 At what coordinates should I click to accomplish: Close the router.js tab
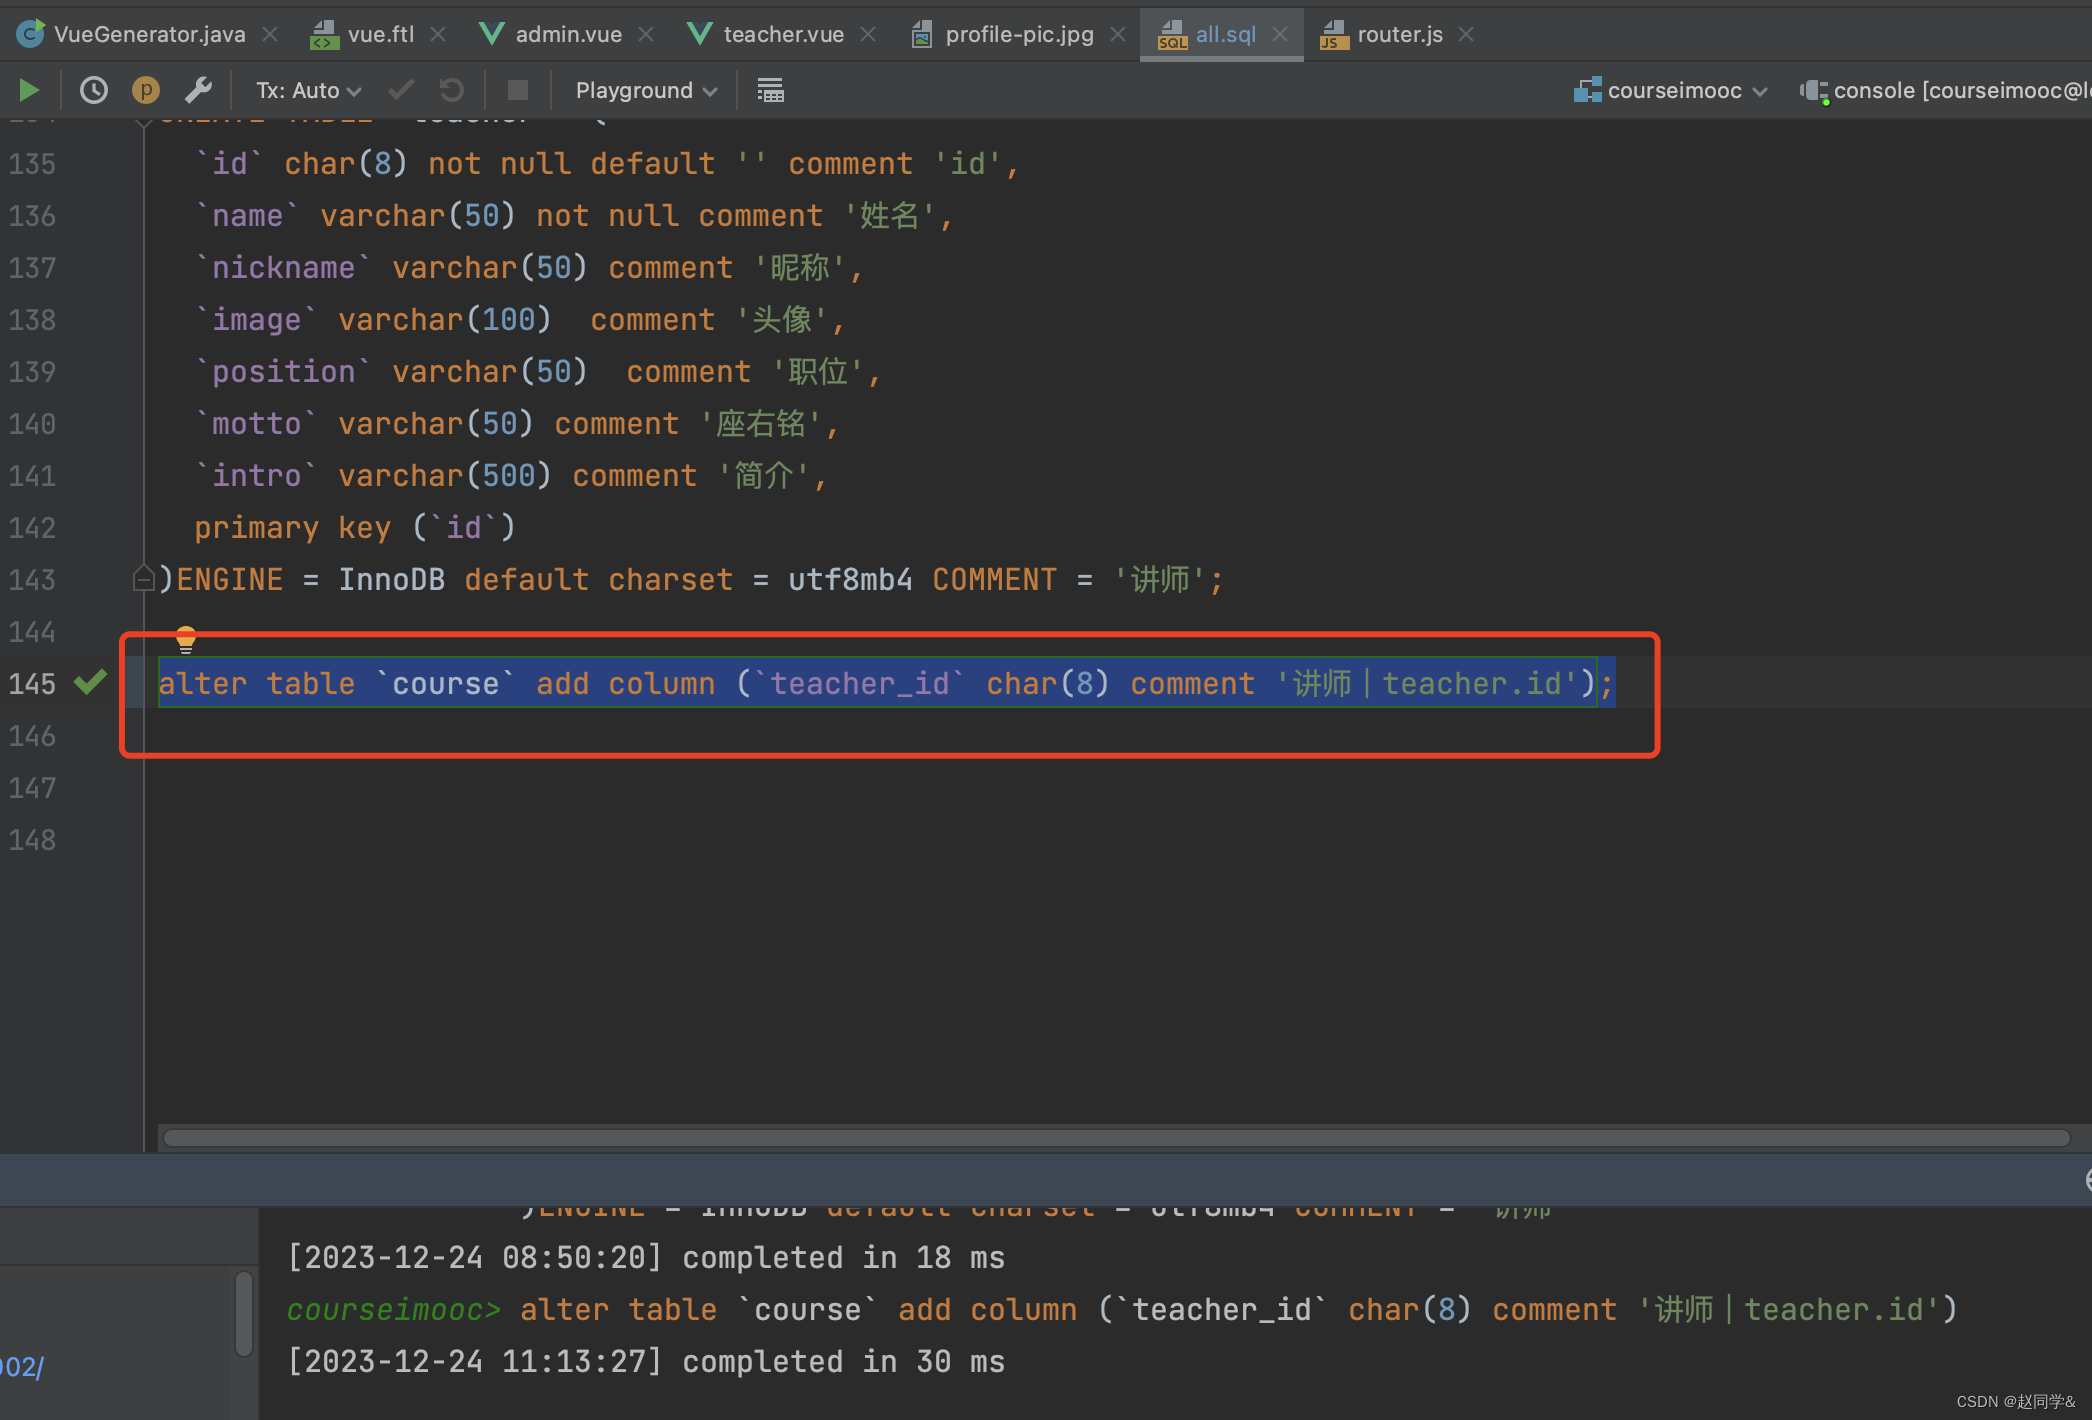(1466, 34)
